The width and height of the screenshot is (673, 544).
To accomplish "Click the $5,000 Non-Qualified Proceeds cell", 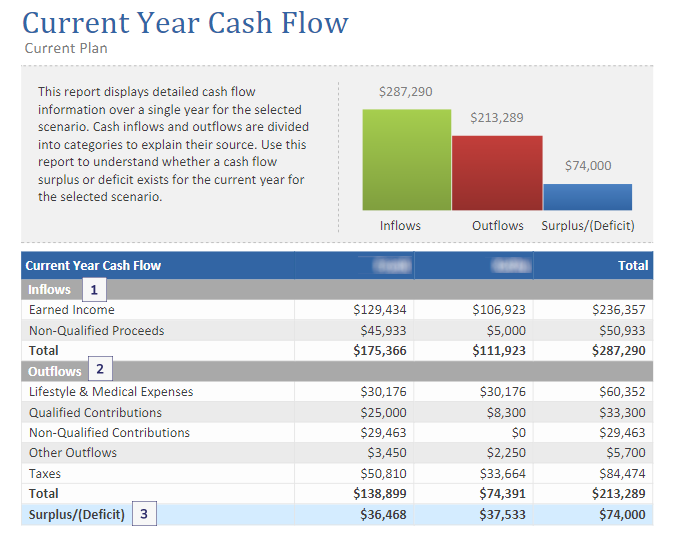I will (x=506, y=331).
